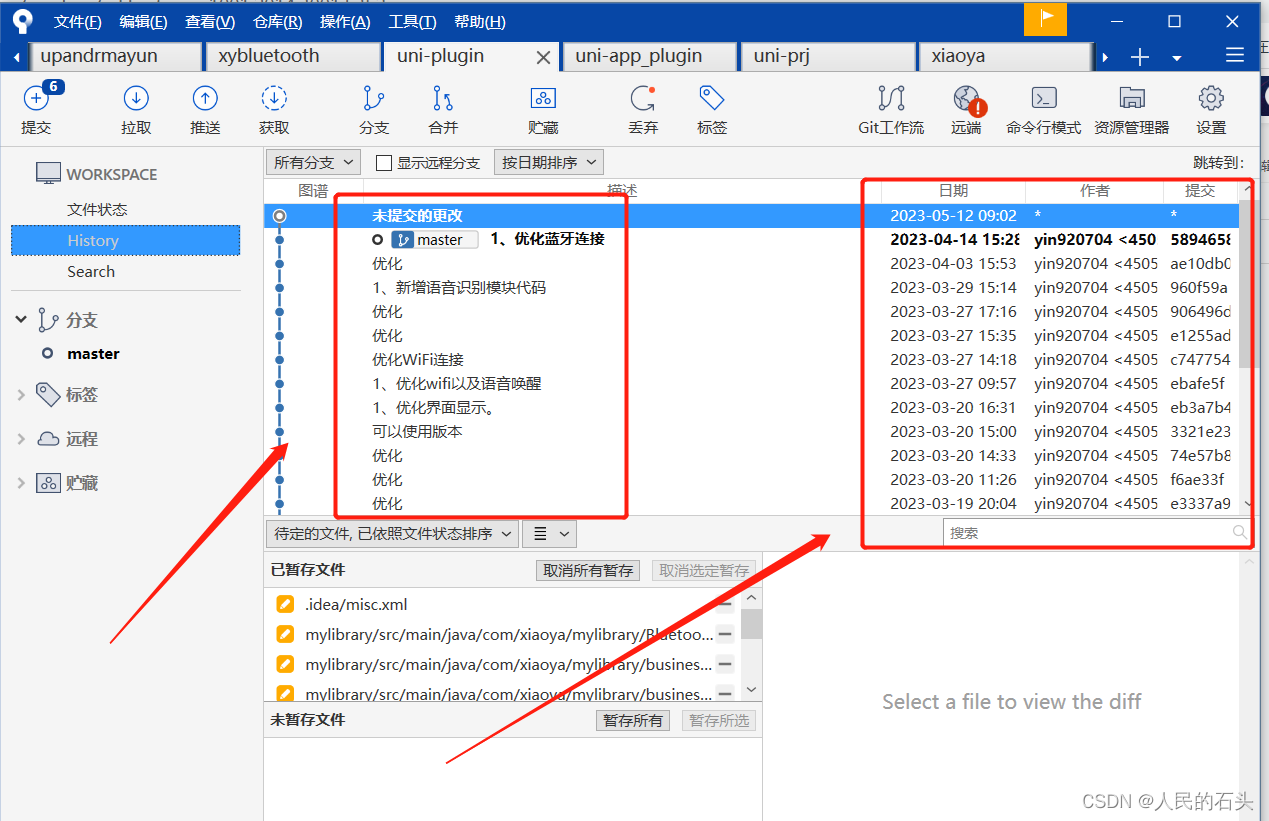Open the 查看(V) menu
Image resolution: width=1269 pixels, height=821 pixels.
[x=210, y=22]
